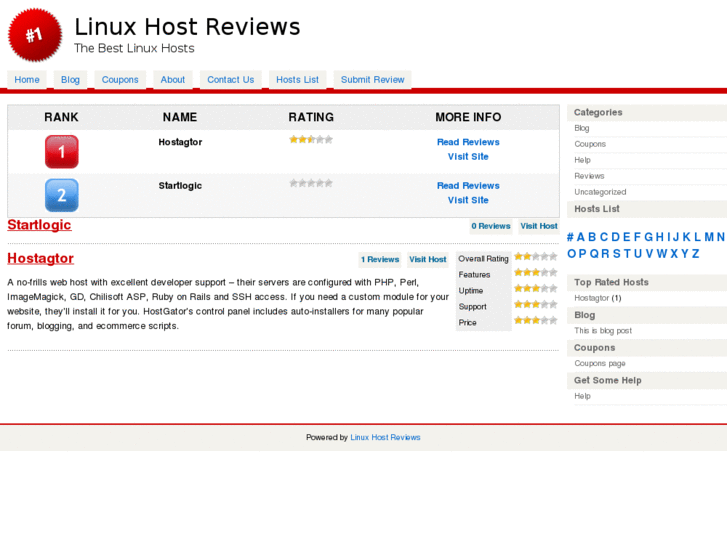Viewport: 727px width, 545px height.
Task: Click the RATING column header
Action: click(311, 117)
